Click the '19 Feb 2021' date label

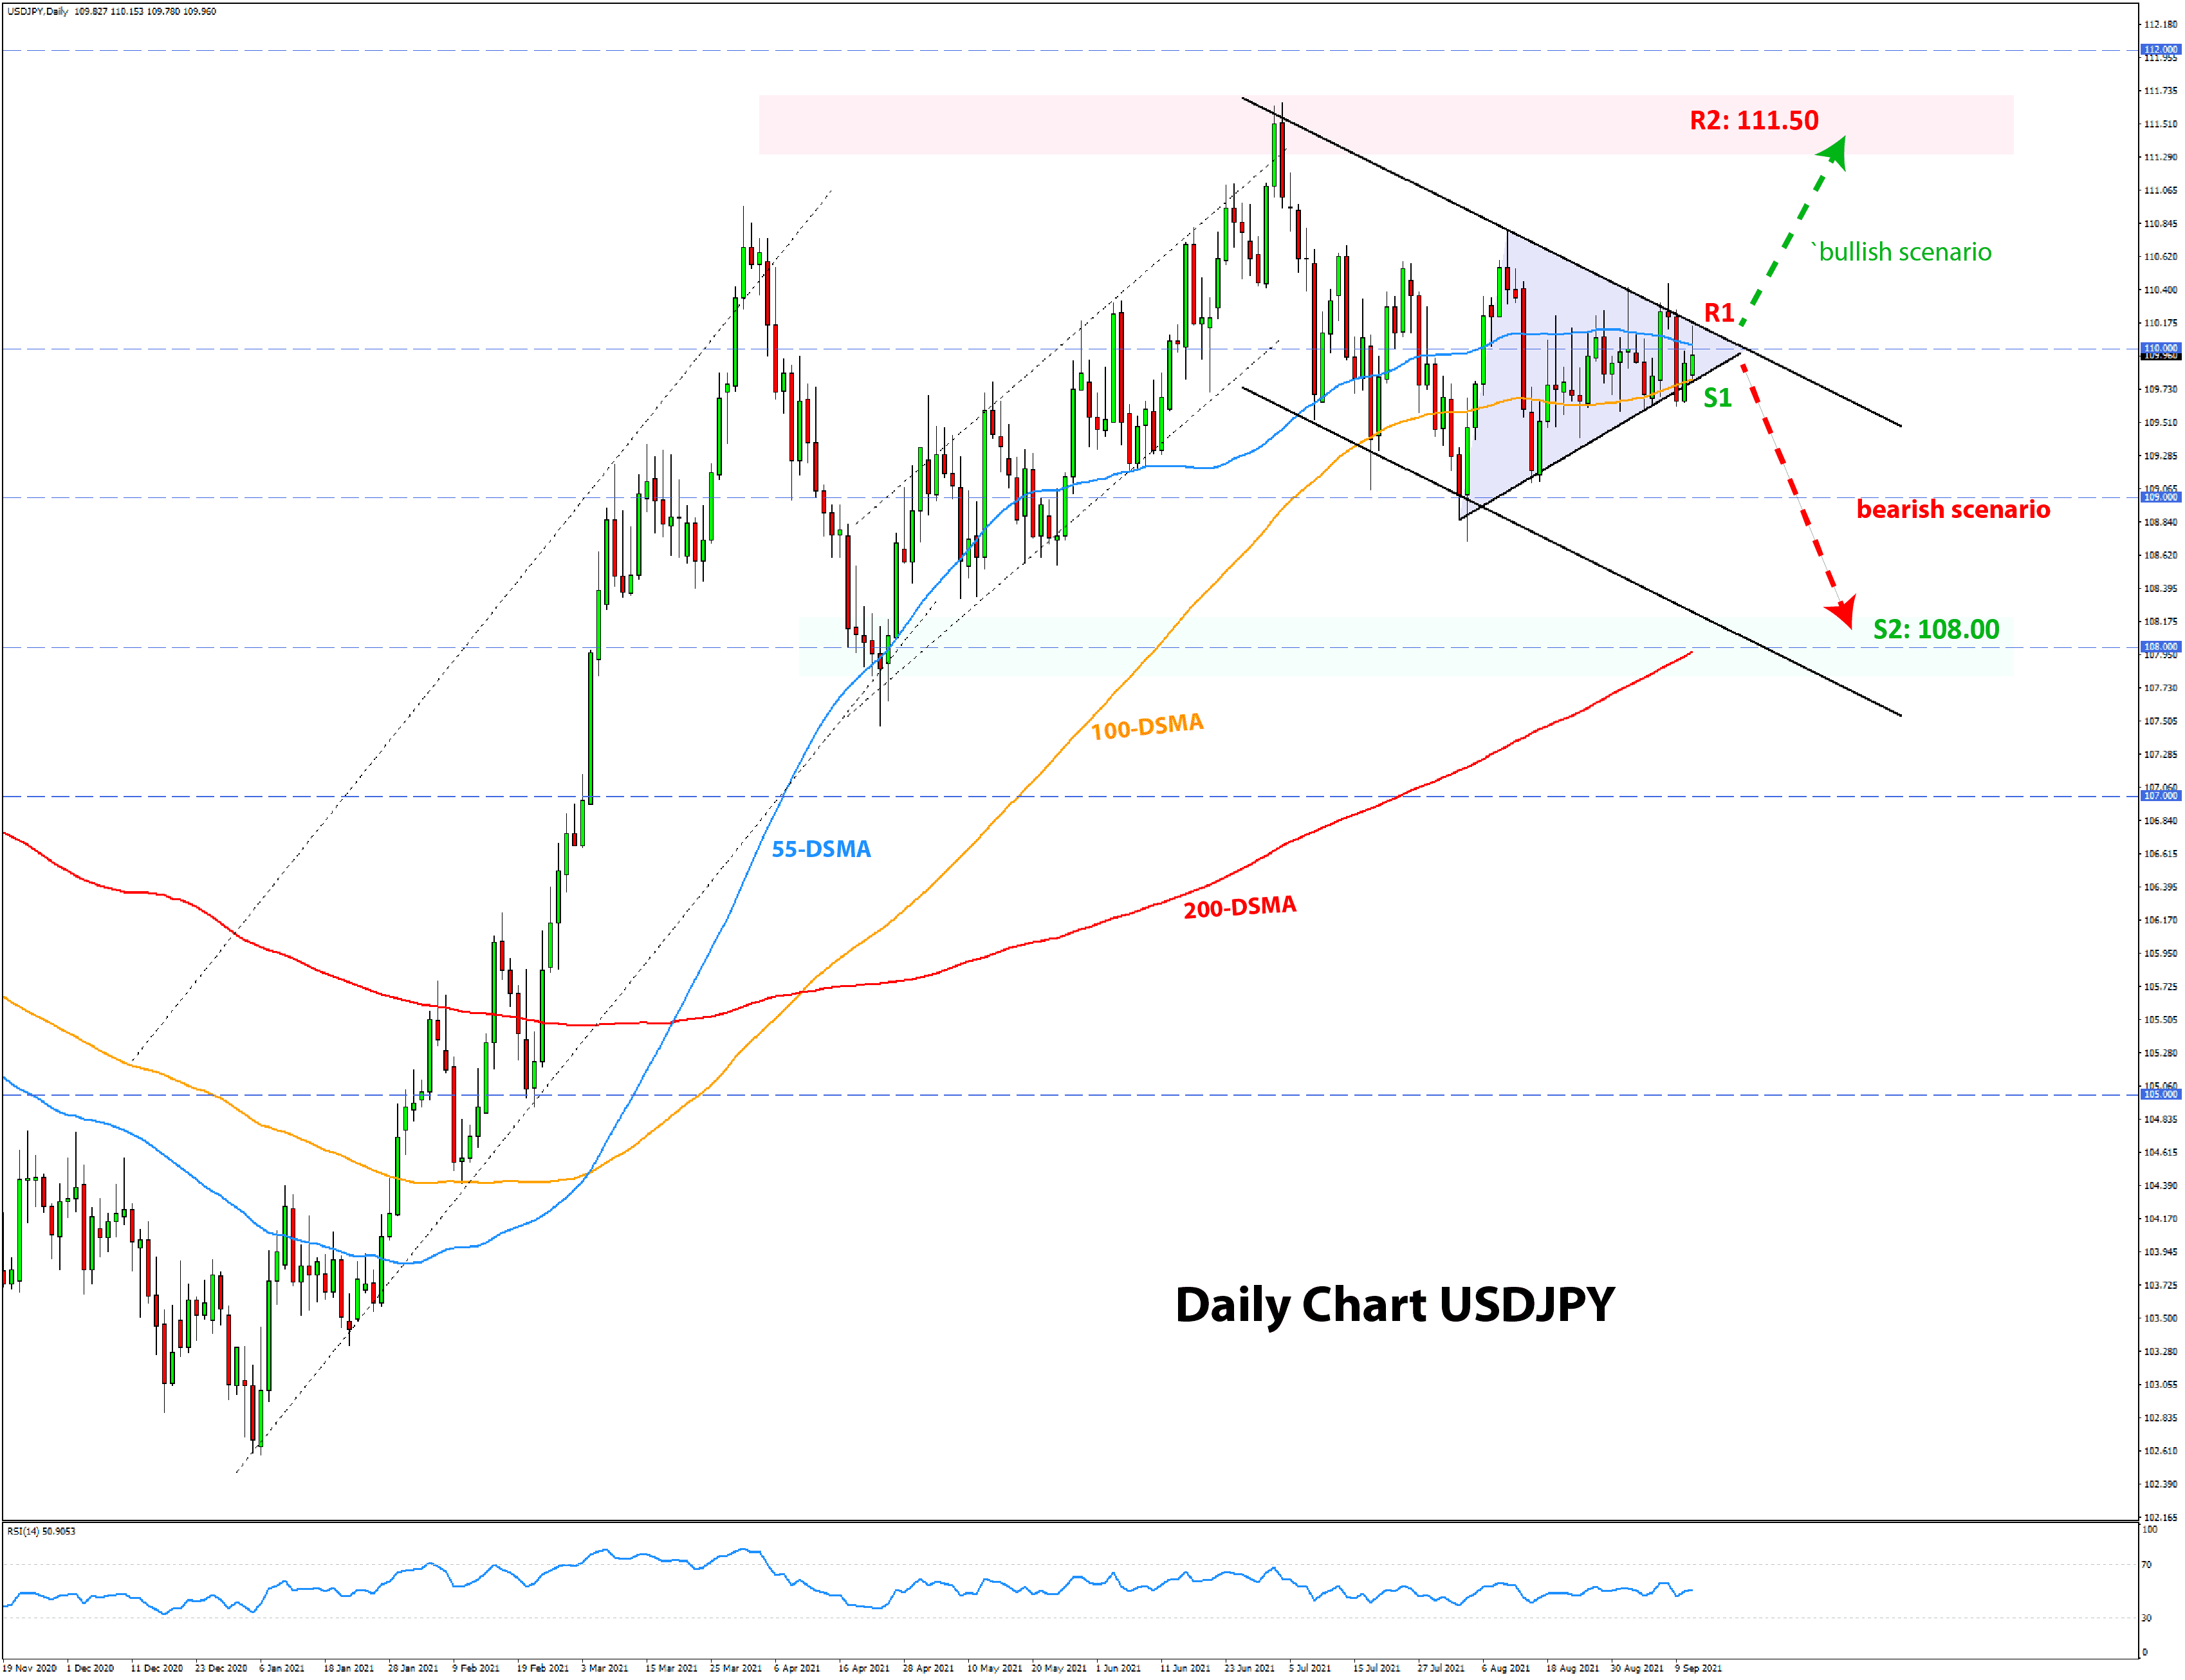(x=542, y=1669)
